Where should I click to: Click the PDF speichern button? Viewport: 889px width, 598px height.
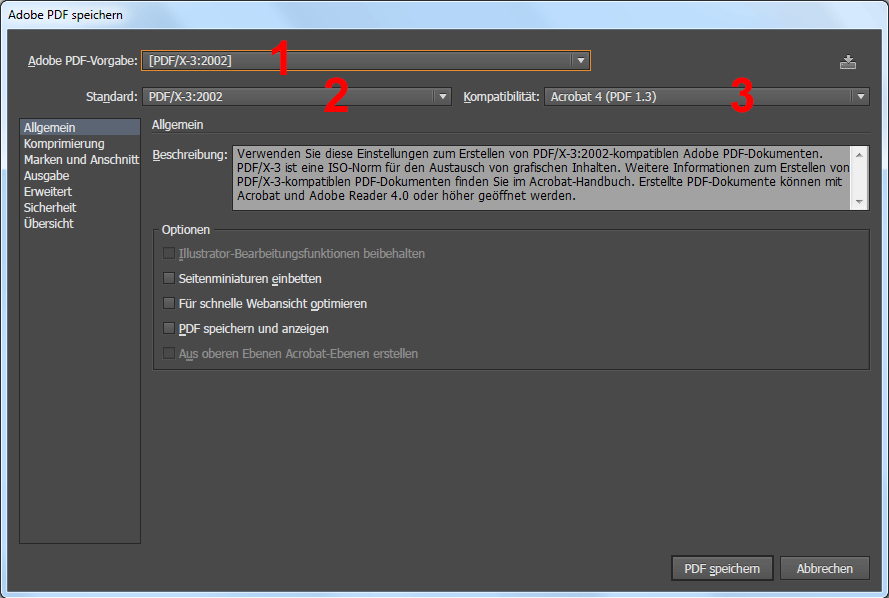click(721, 568)
